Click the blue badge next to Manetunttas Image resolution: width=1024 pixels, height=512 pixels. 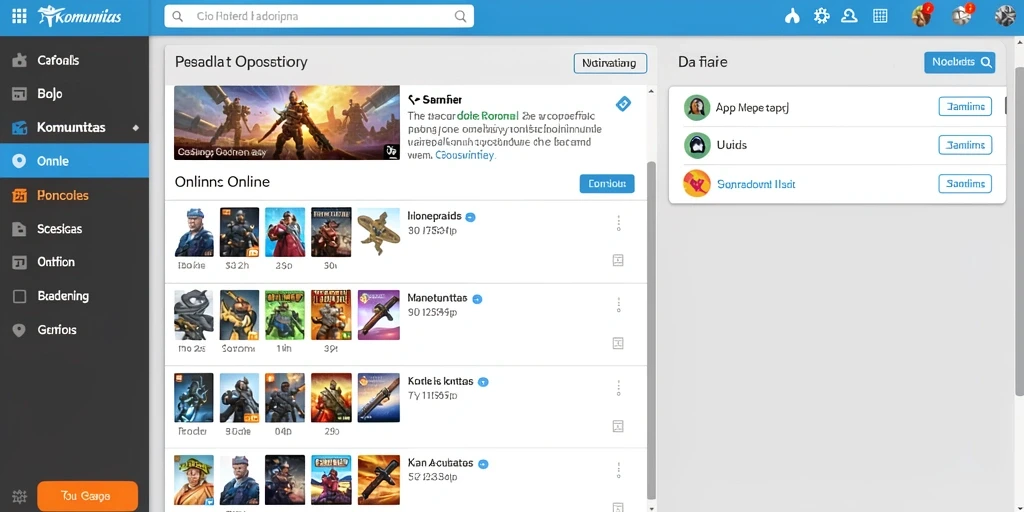(x=477, y=299)
